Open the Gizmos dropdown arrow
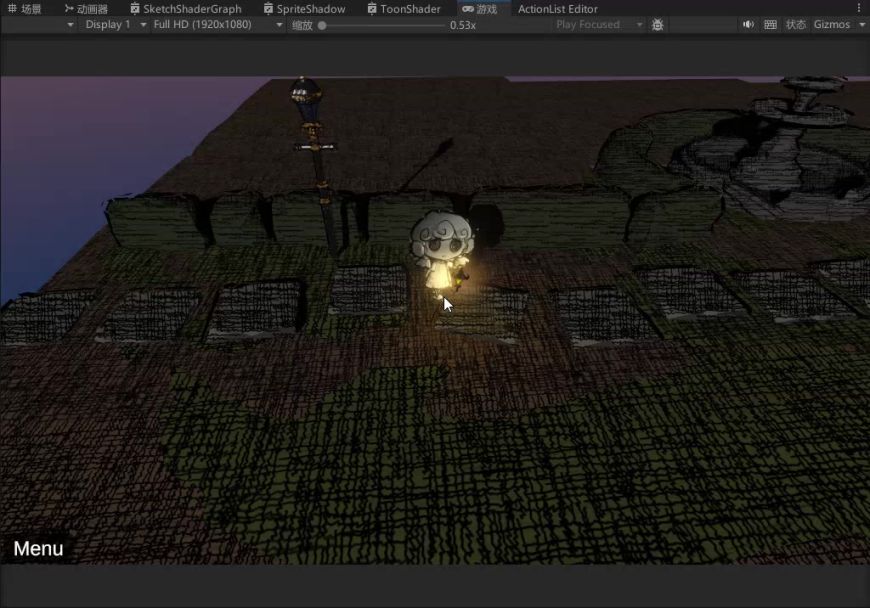Viewport: 870px width, 608px height. pos(862,24)
